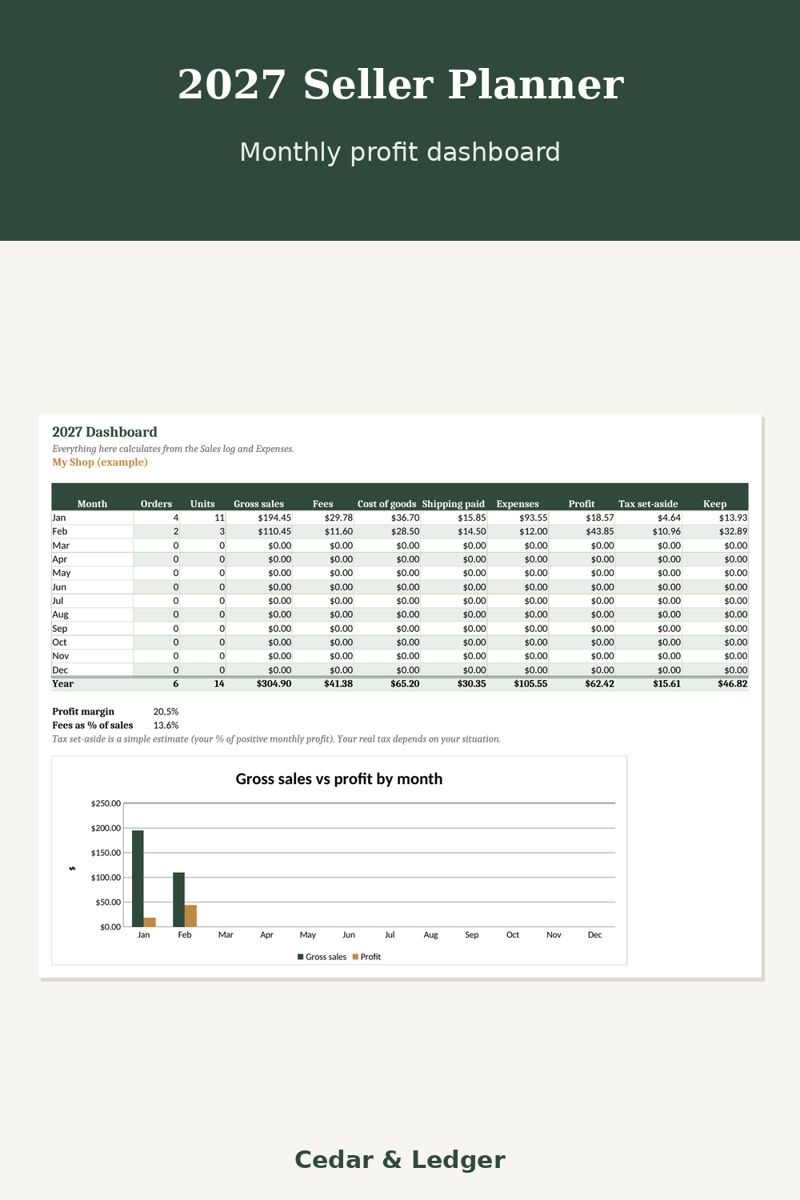Click the "Profit margin" label
Viewport: 800px width, 1200px height.
pos(83,712)
